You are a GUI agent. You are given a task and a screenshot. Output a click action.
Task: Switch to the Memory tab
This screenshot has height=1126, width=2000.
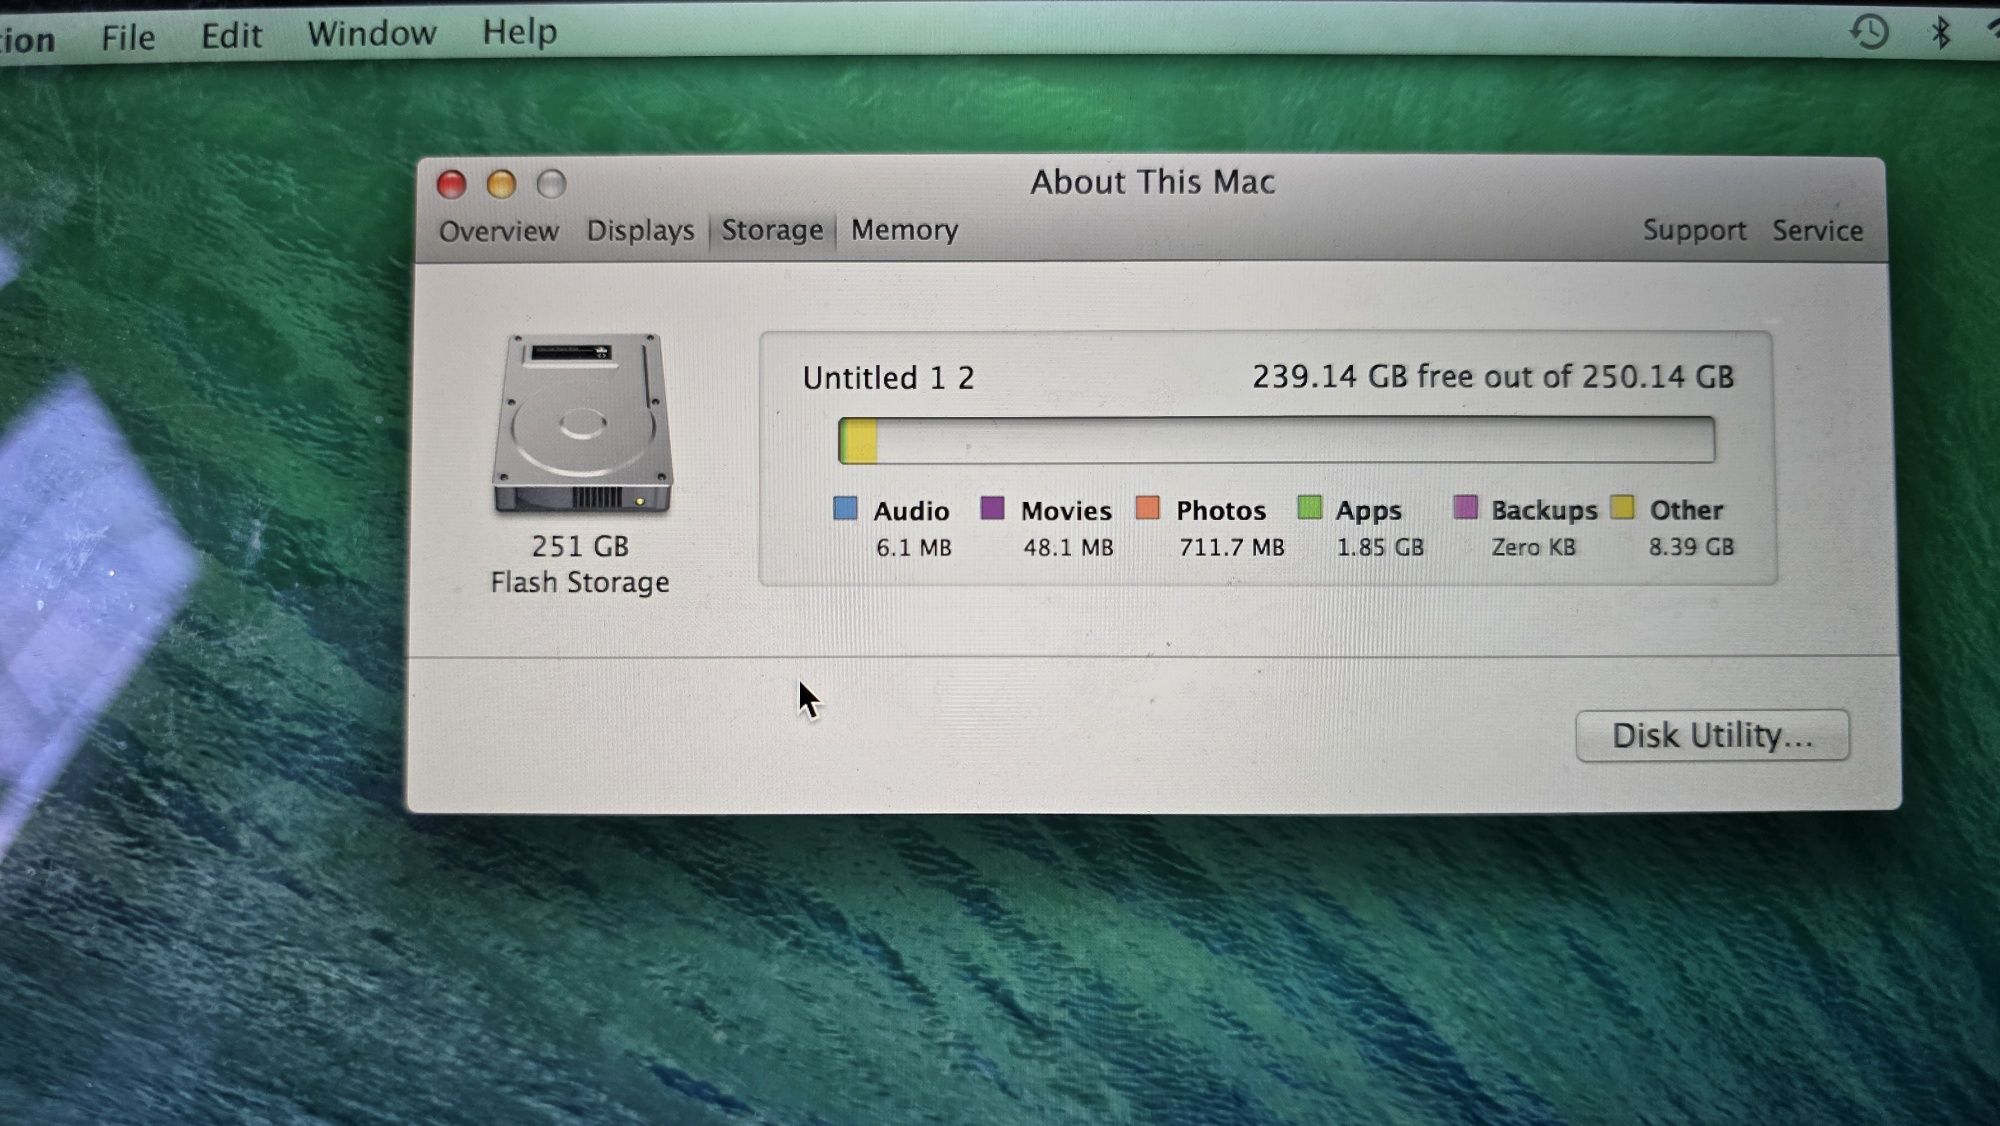click(x=904, y=230)
